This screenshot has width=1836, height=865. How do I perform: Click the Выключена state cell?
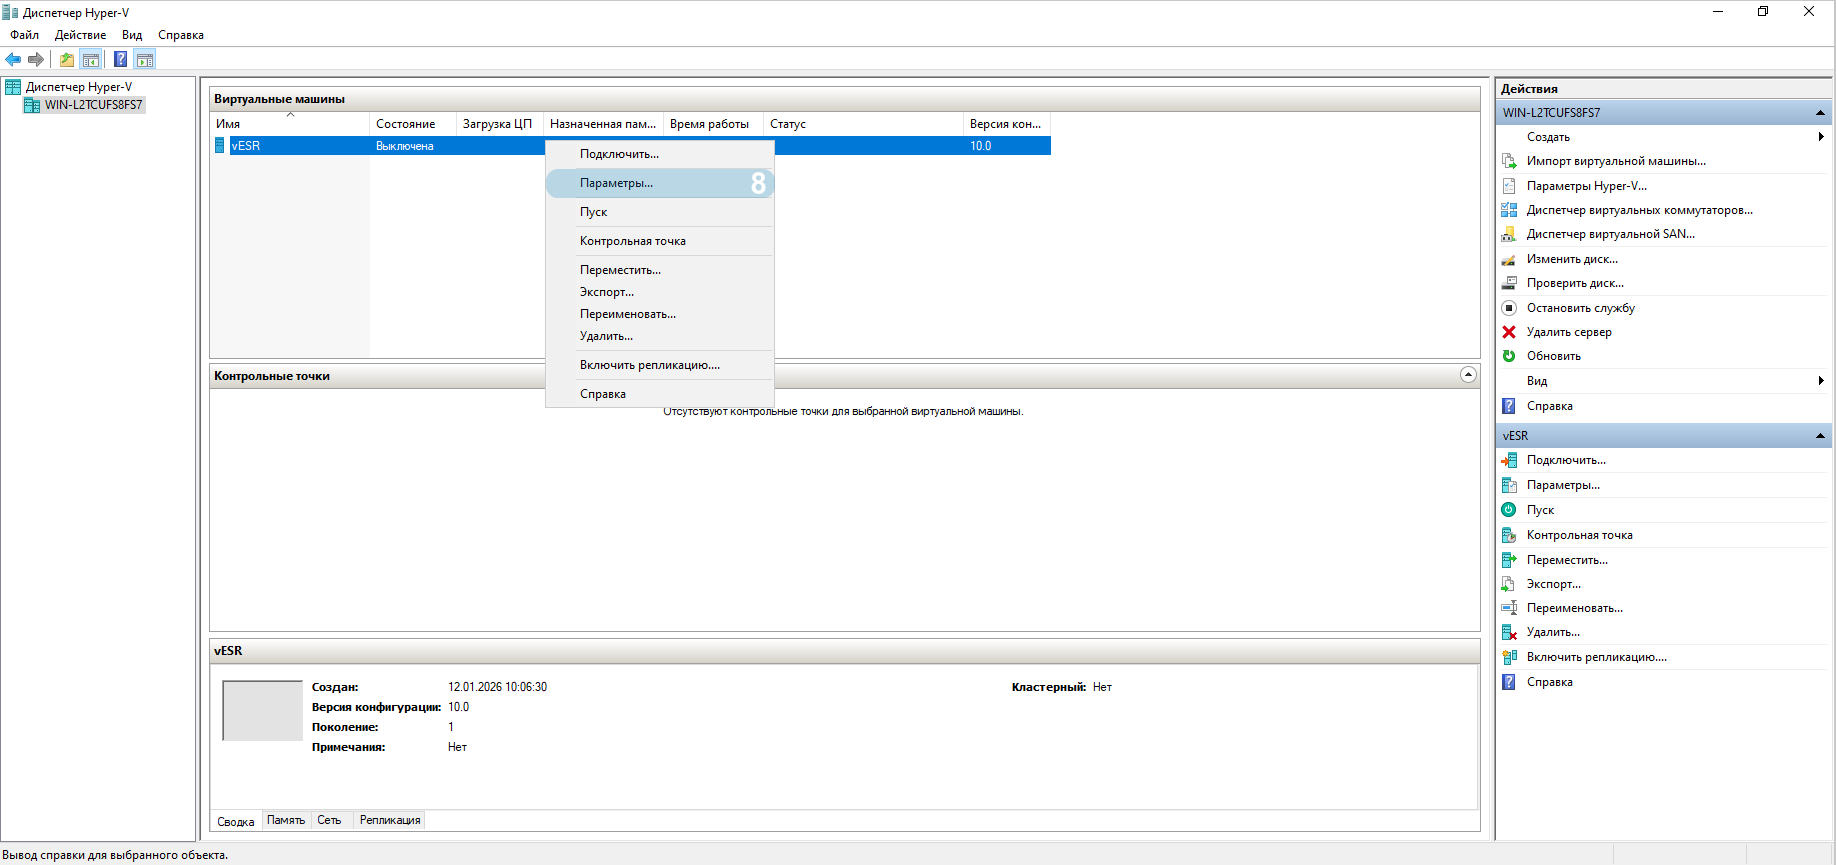tap(405, 146)
